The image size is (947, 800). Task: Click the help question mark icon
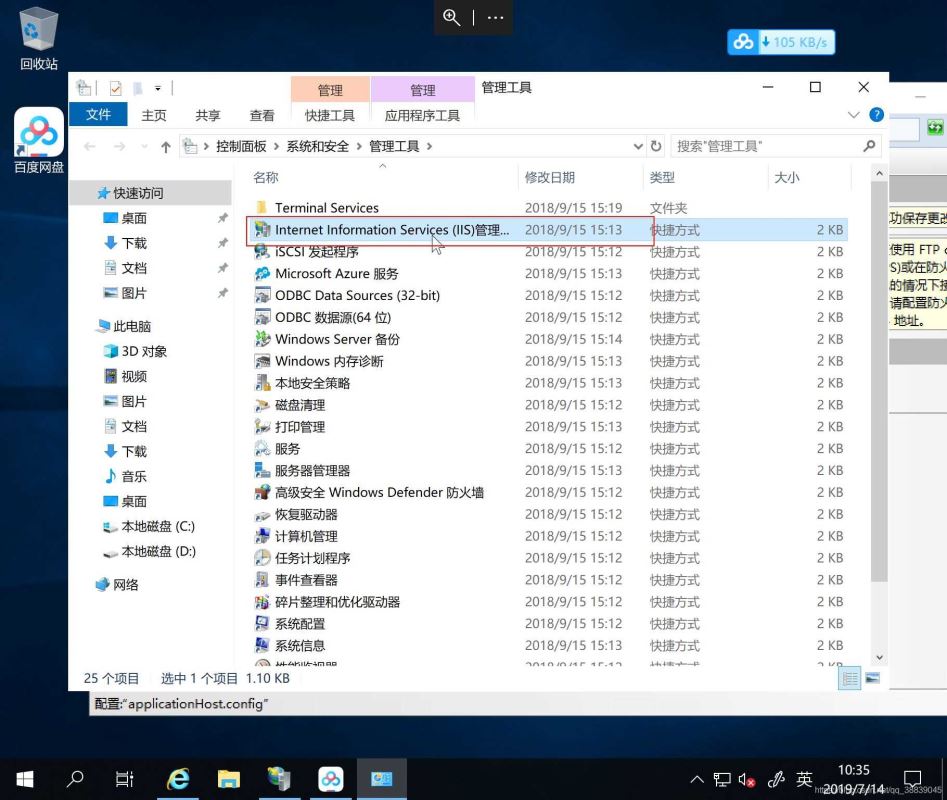click(876, 115)
